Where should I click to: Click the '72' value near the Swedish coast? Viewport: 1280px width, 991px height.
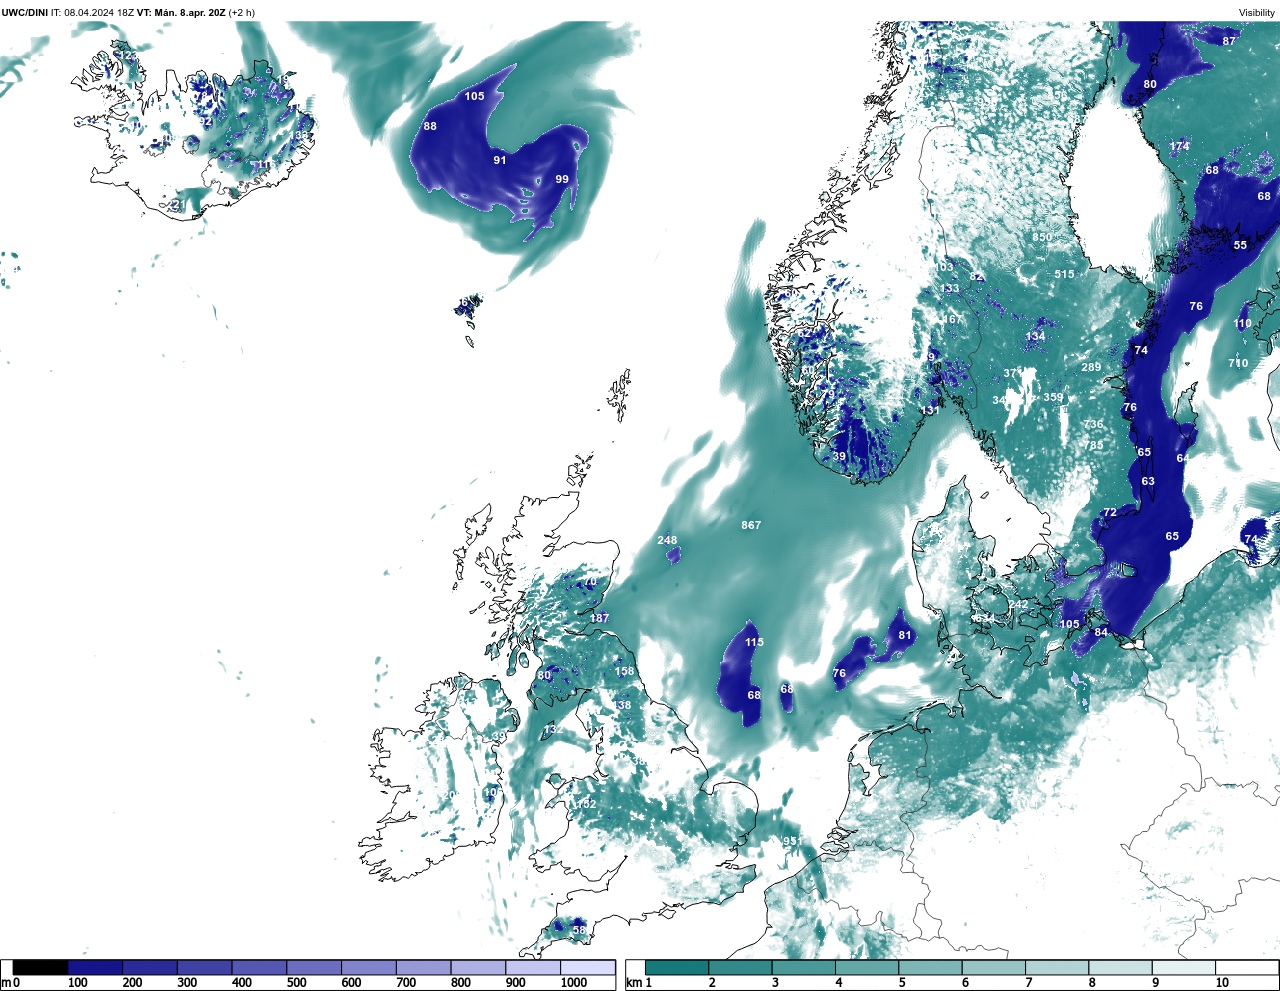pos(1110,513)
